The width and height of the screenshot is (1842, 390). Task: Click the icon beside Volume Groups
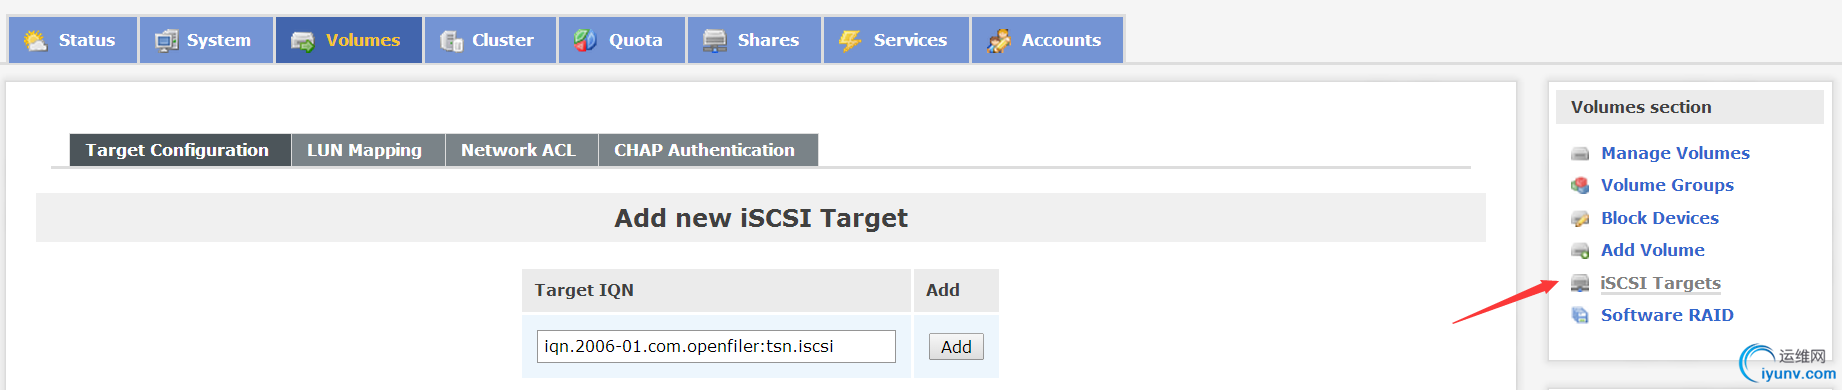pos(1580,186)
